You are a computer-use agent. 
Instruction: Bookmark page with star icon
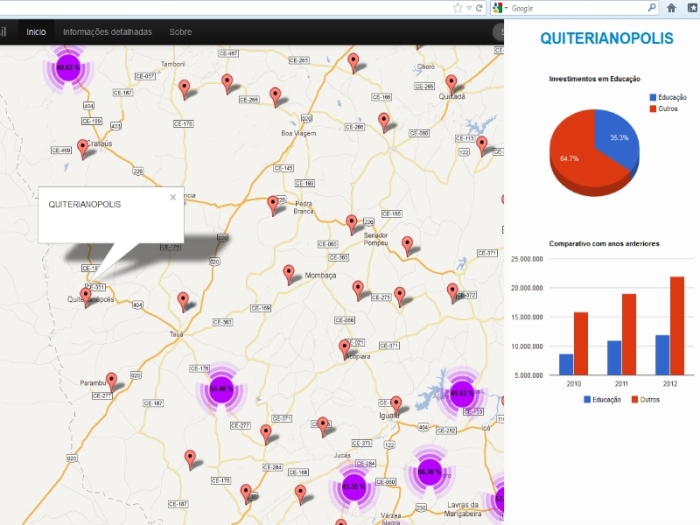click(458, 8)
